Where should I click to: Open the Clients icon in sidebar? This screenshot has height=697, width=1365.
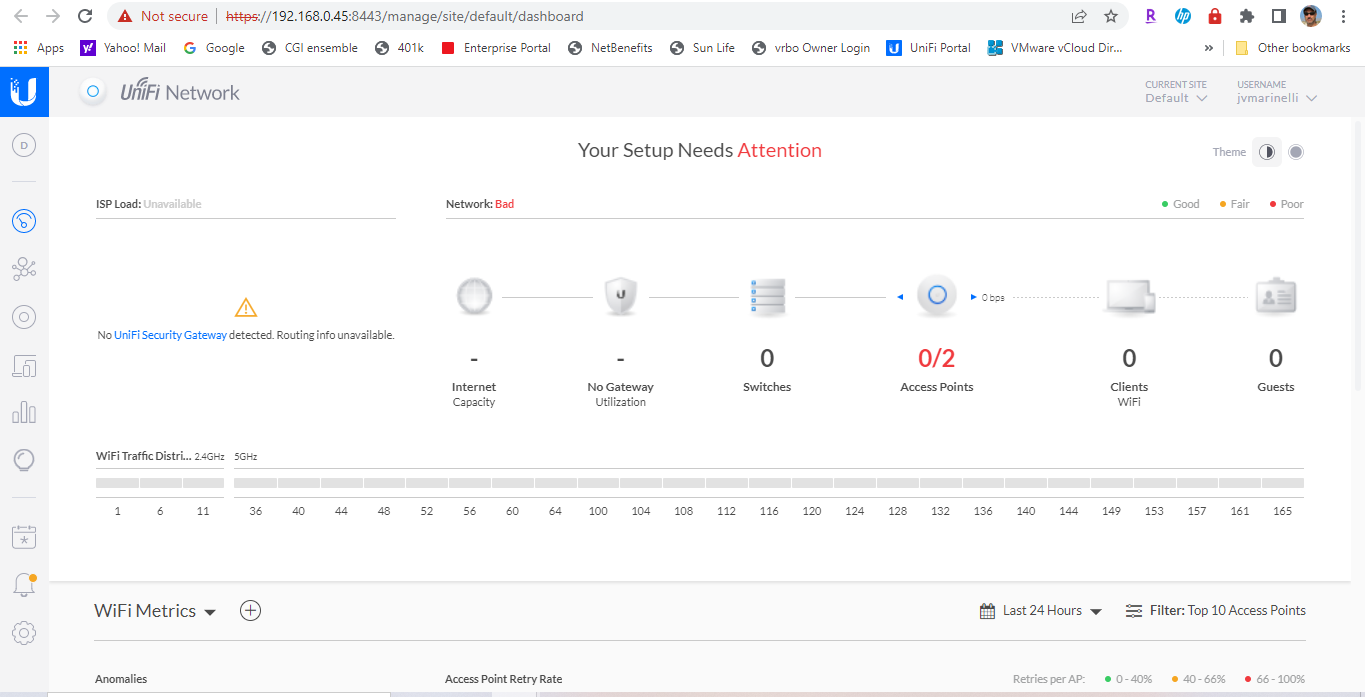[x=24, y=366]
